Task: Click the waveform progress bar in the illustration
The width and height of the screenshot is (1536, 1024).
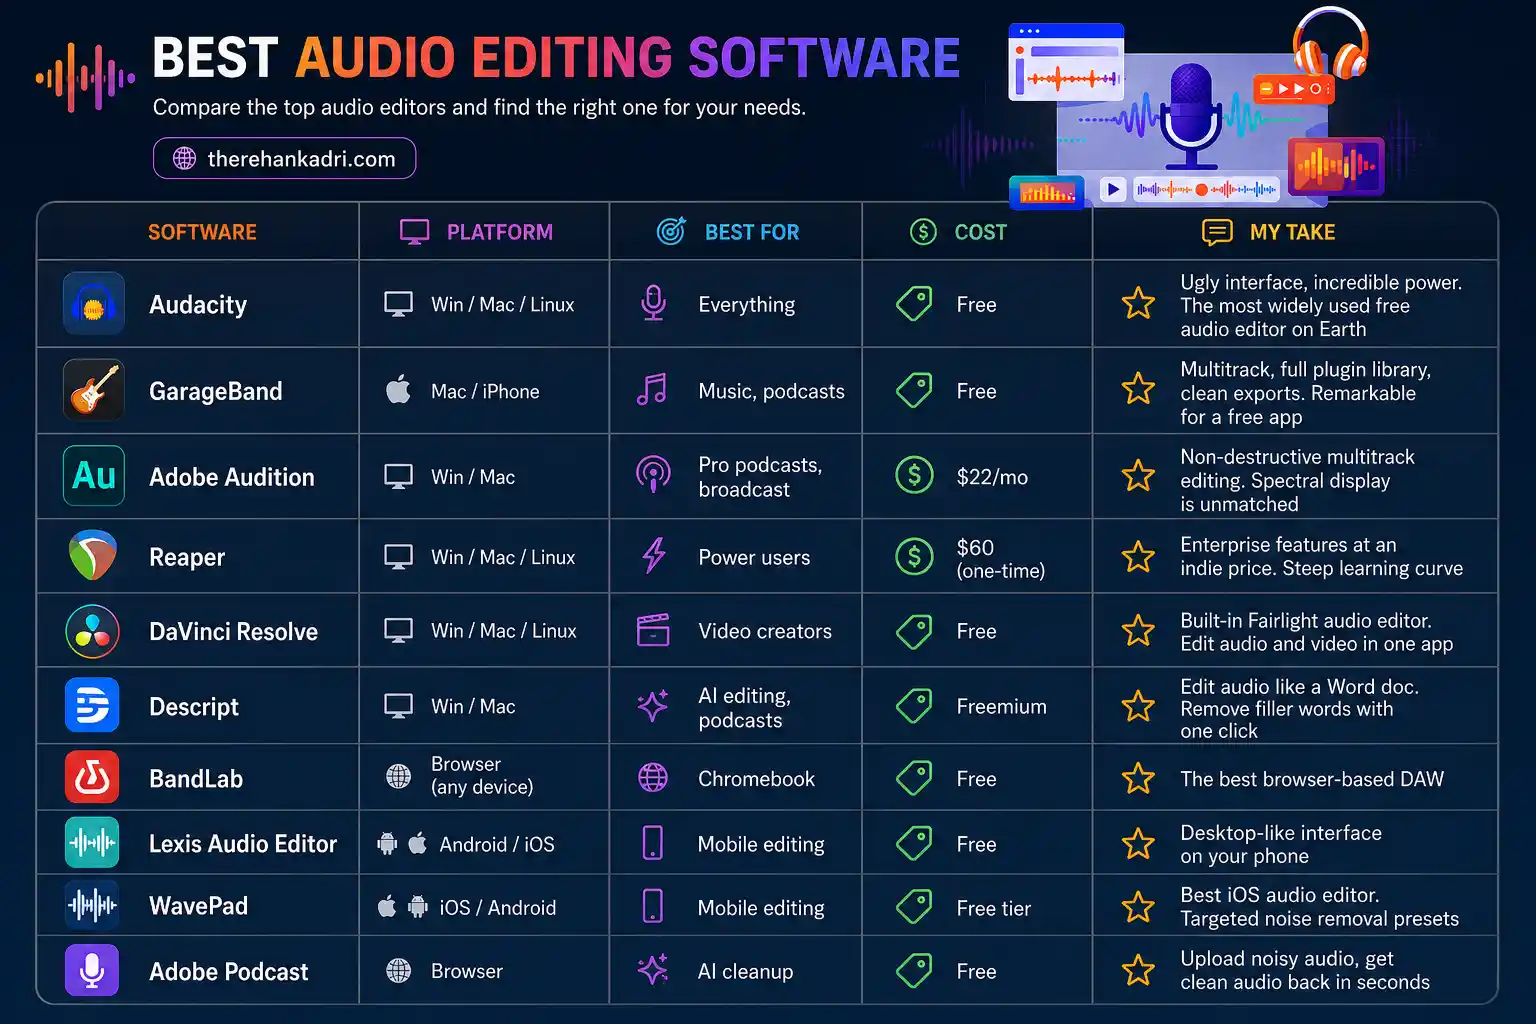Action: point(1207,189)
